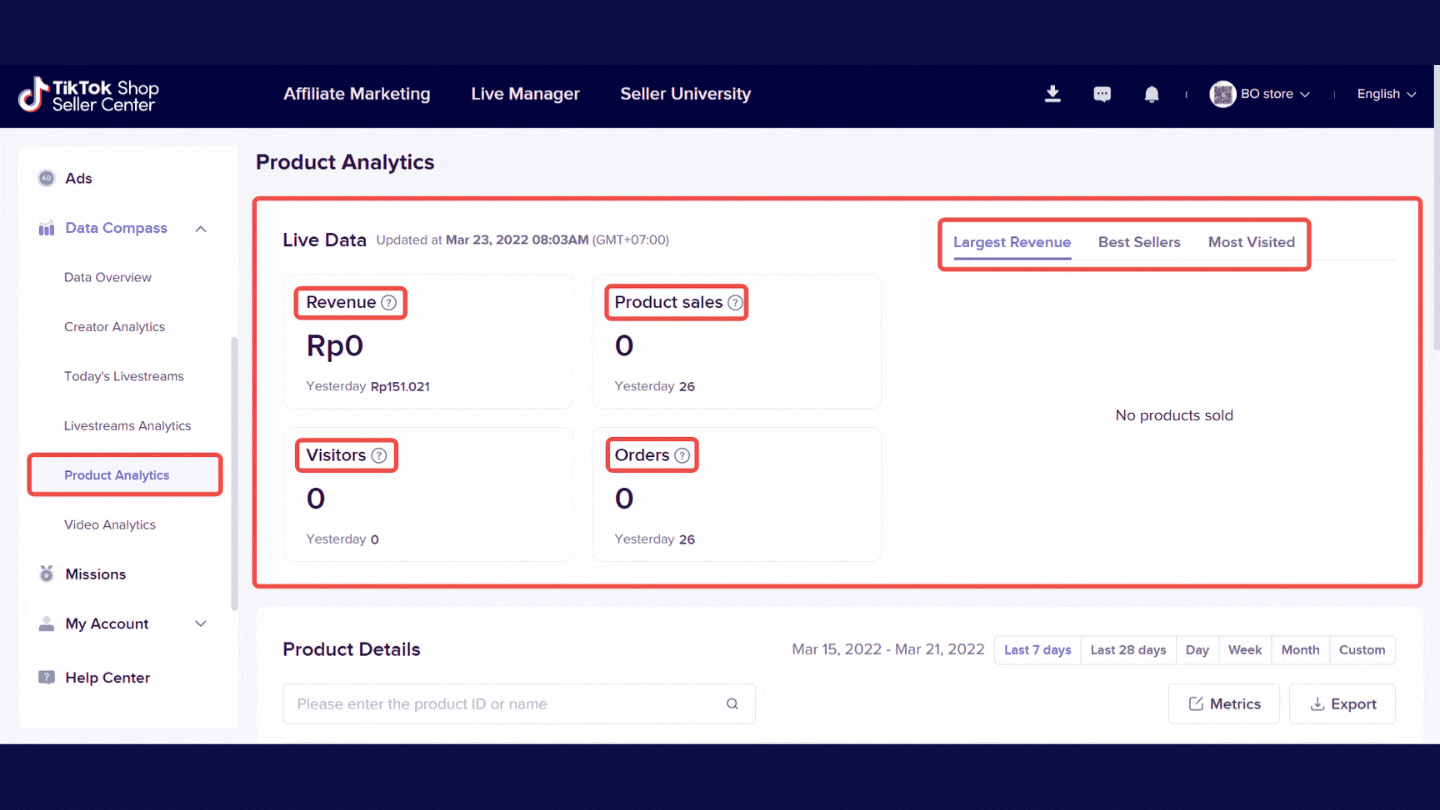
Task: Select the Custom date range option
Action: click(x=1362, y=650)
